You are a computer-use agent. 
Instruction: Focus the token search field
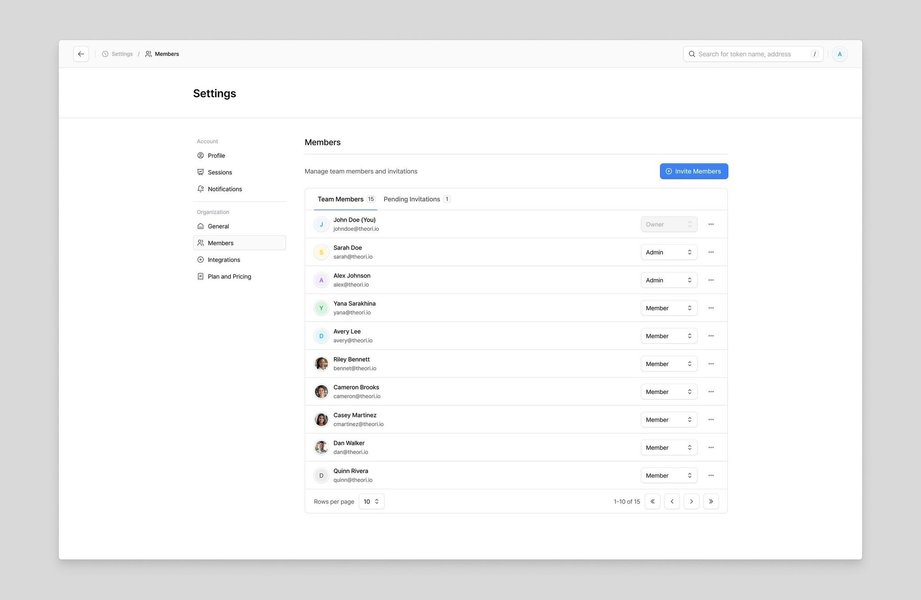(753, 54)
